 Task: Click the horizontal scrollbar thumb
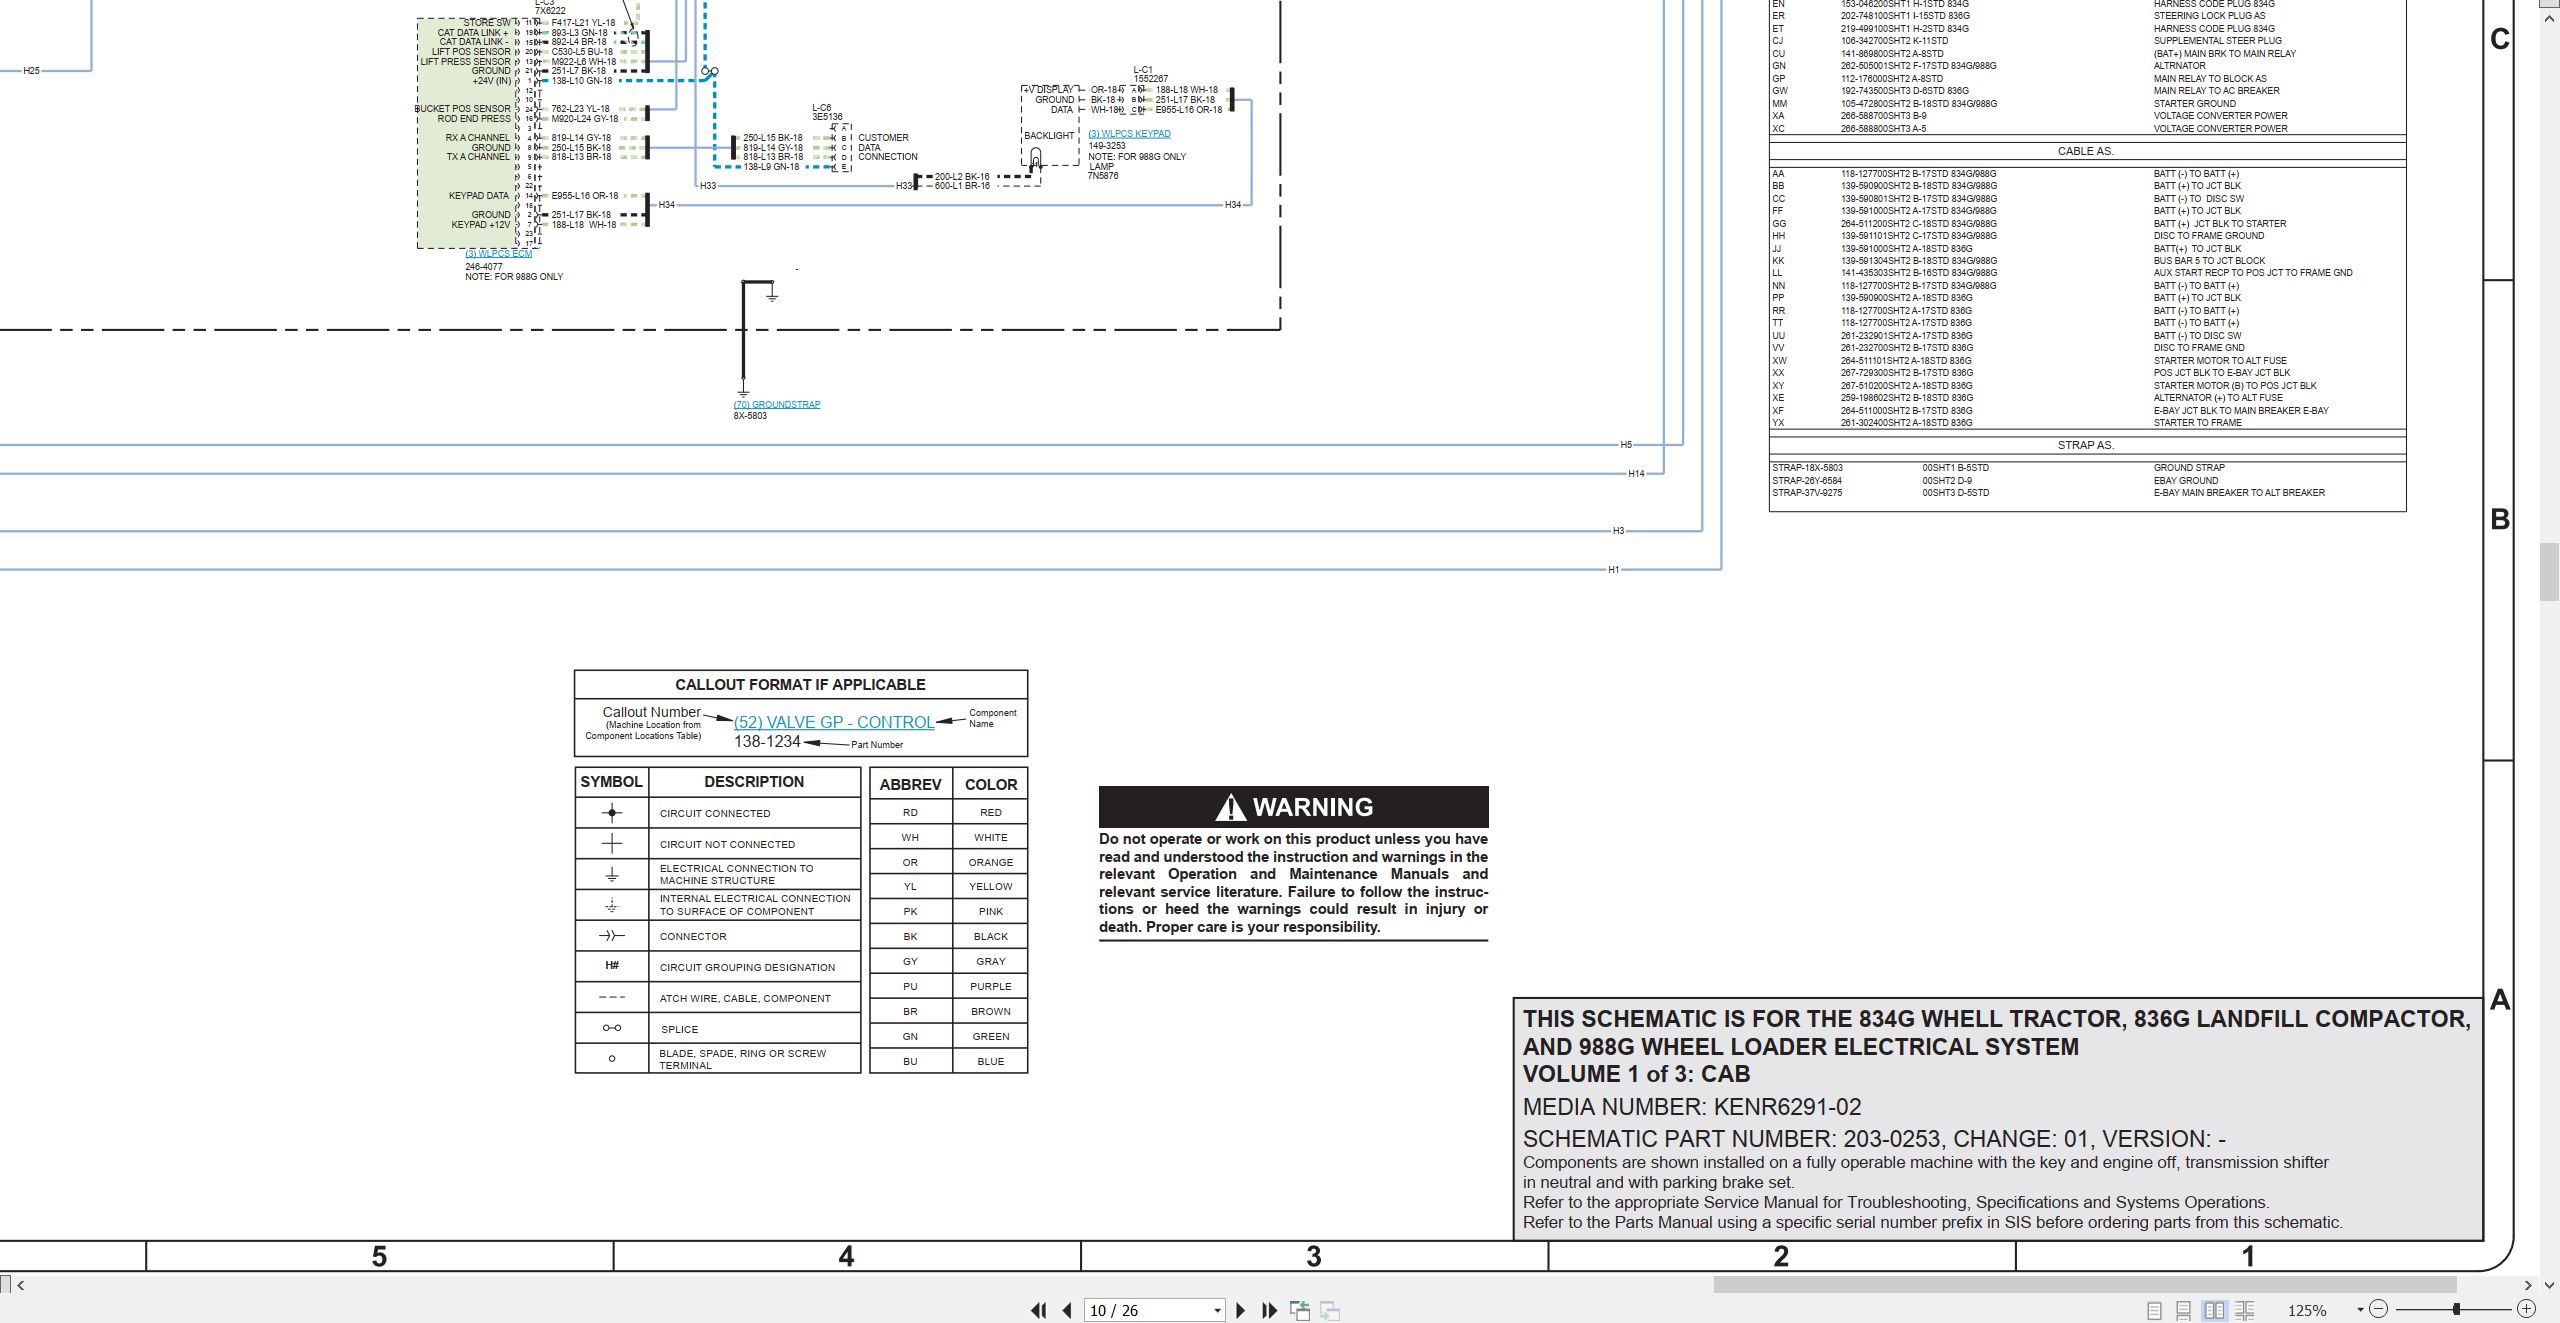(2085, 1284)
